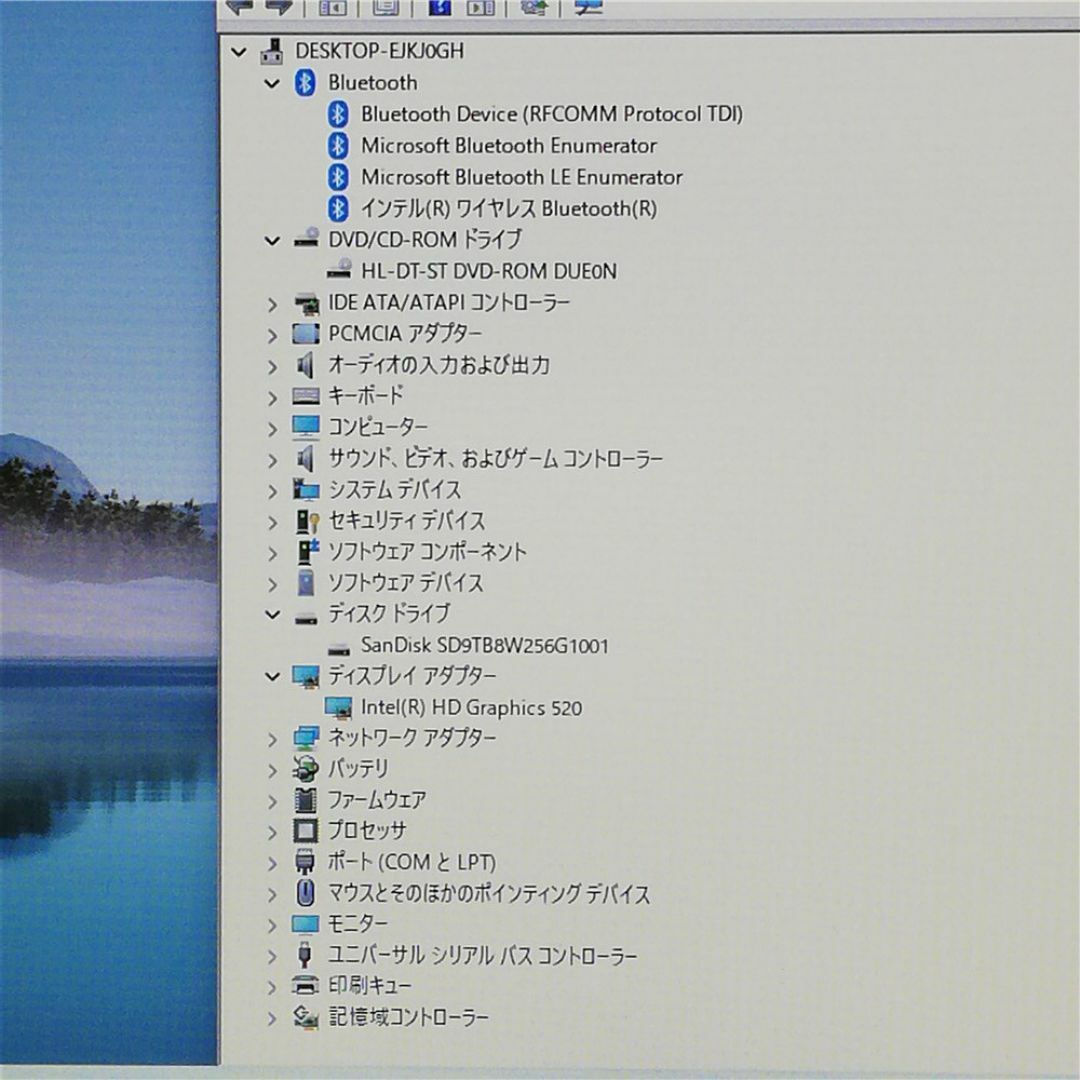Click ユニバーサル シリアル バス コントローラー label

[482, 955]
